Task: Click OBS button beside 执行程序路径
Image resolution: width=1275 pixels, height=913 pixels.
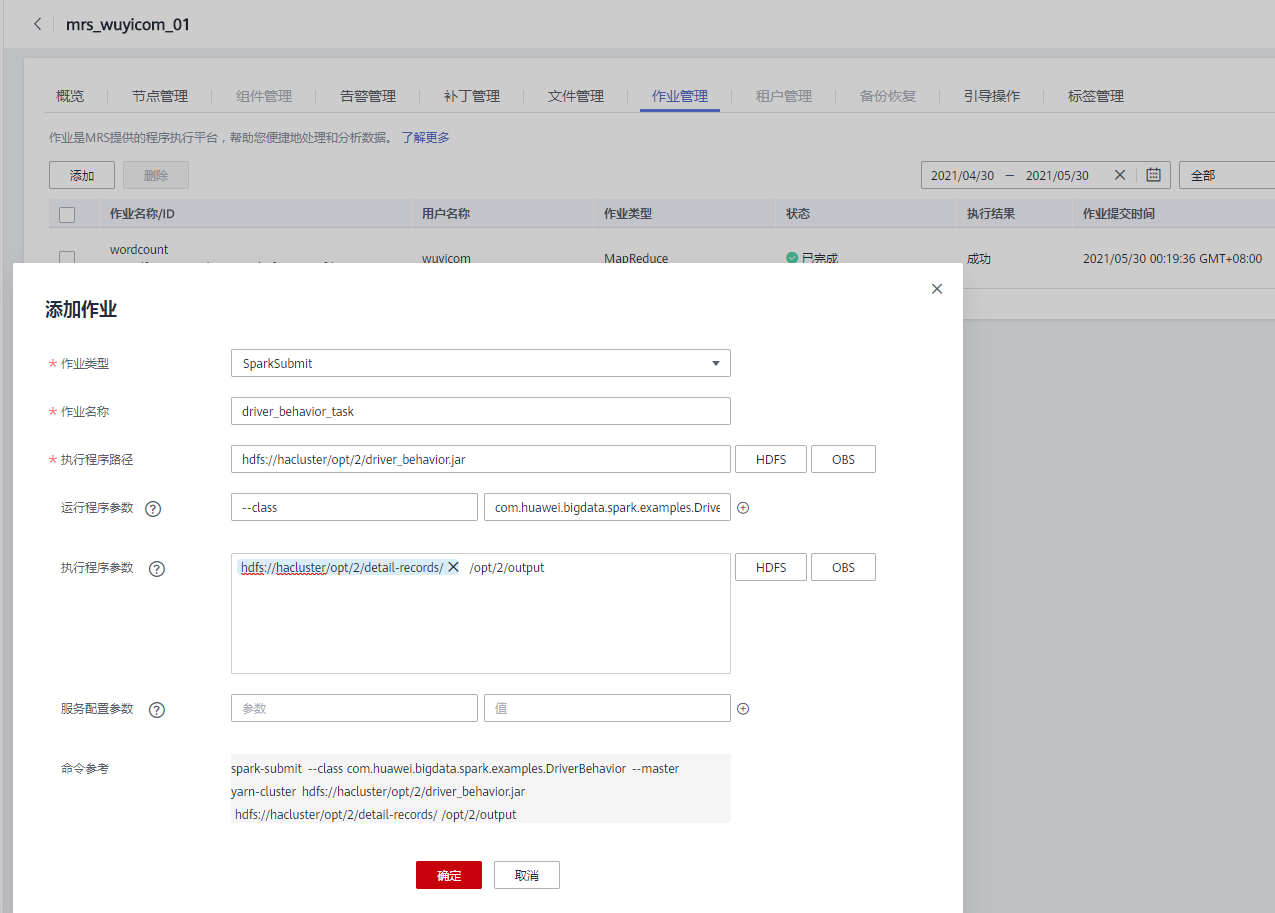Action: (x=843, y=459)
